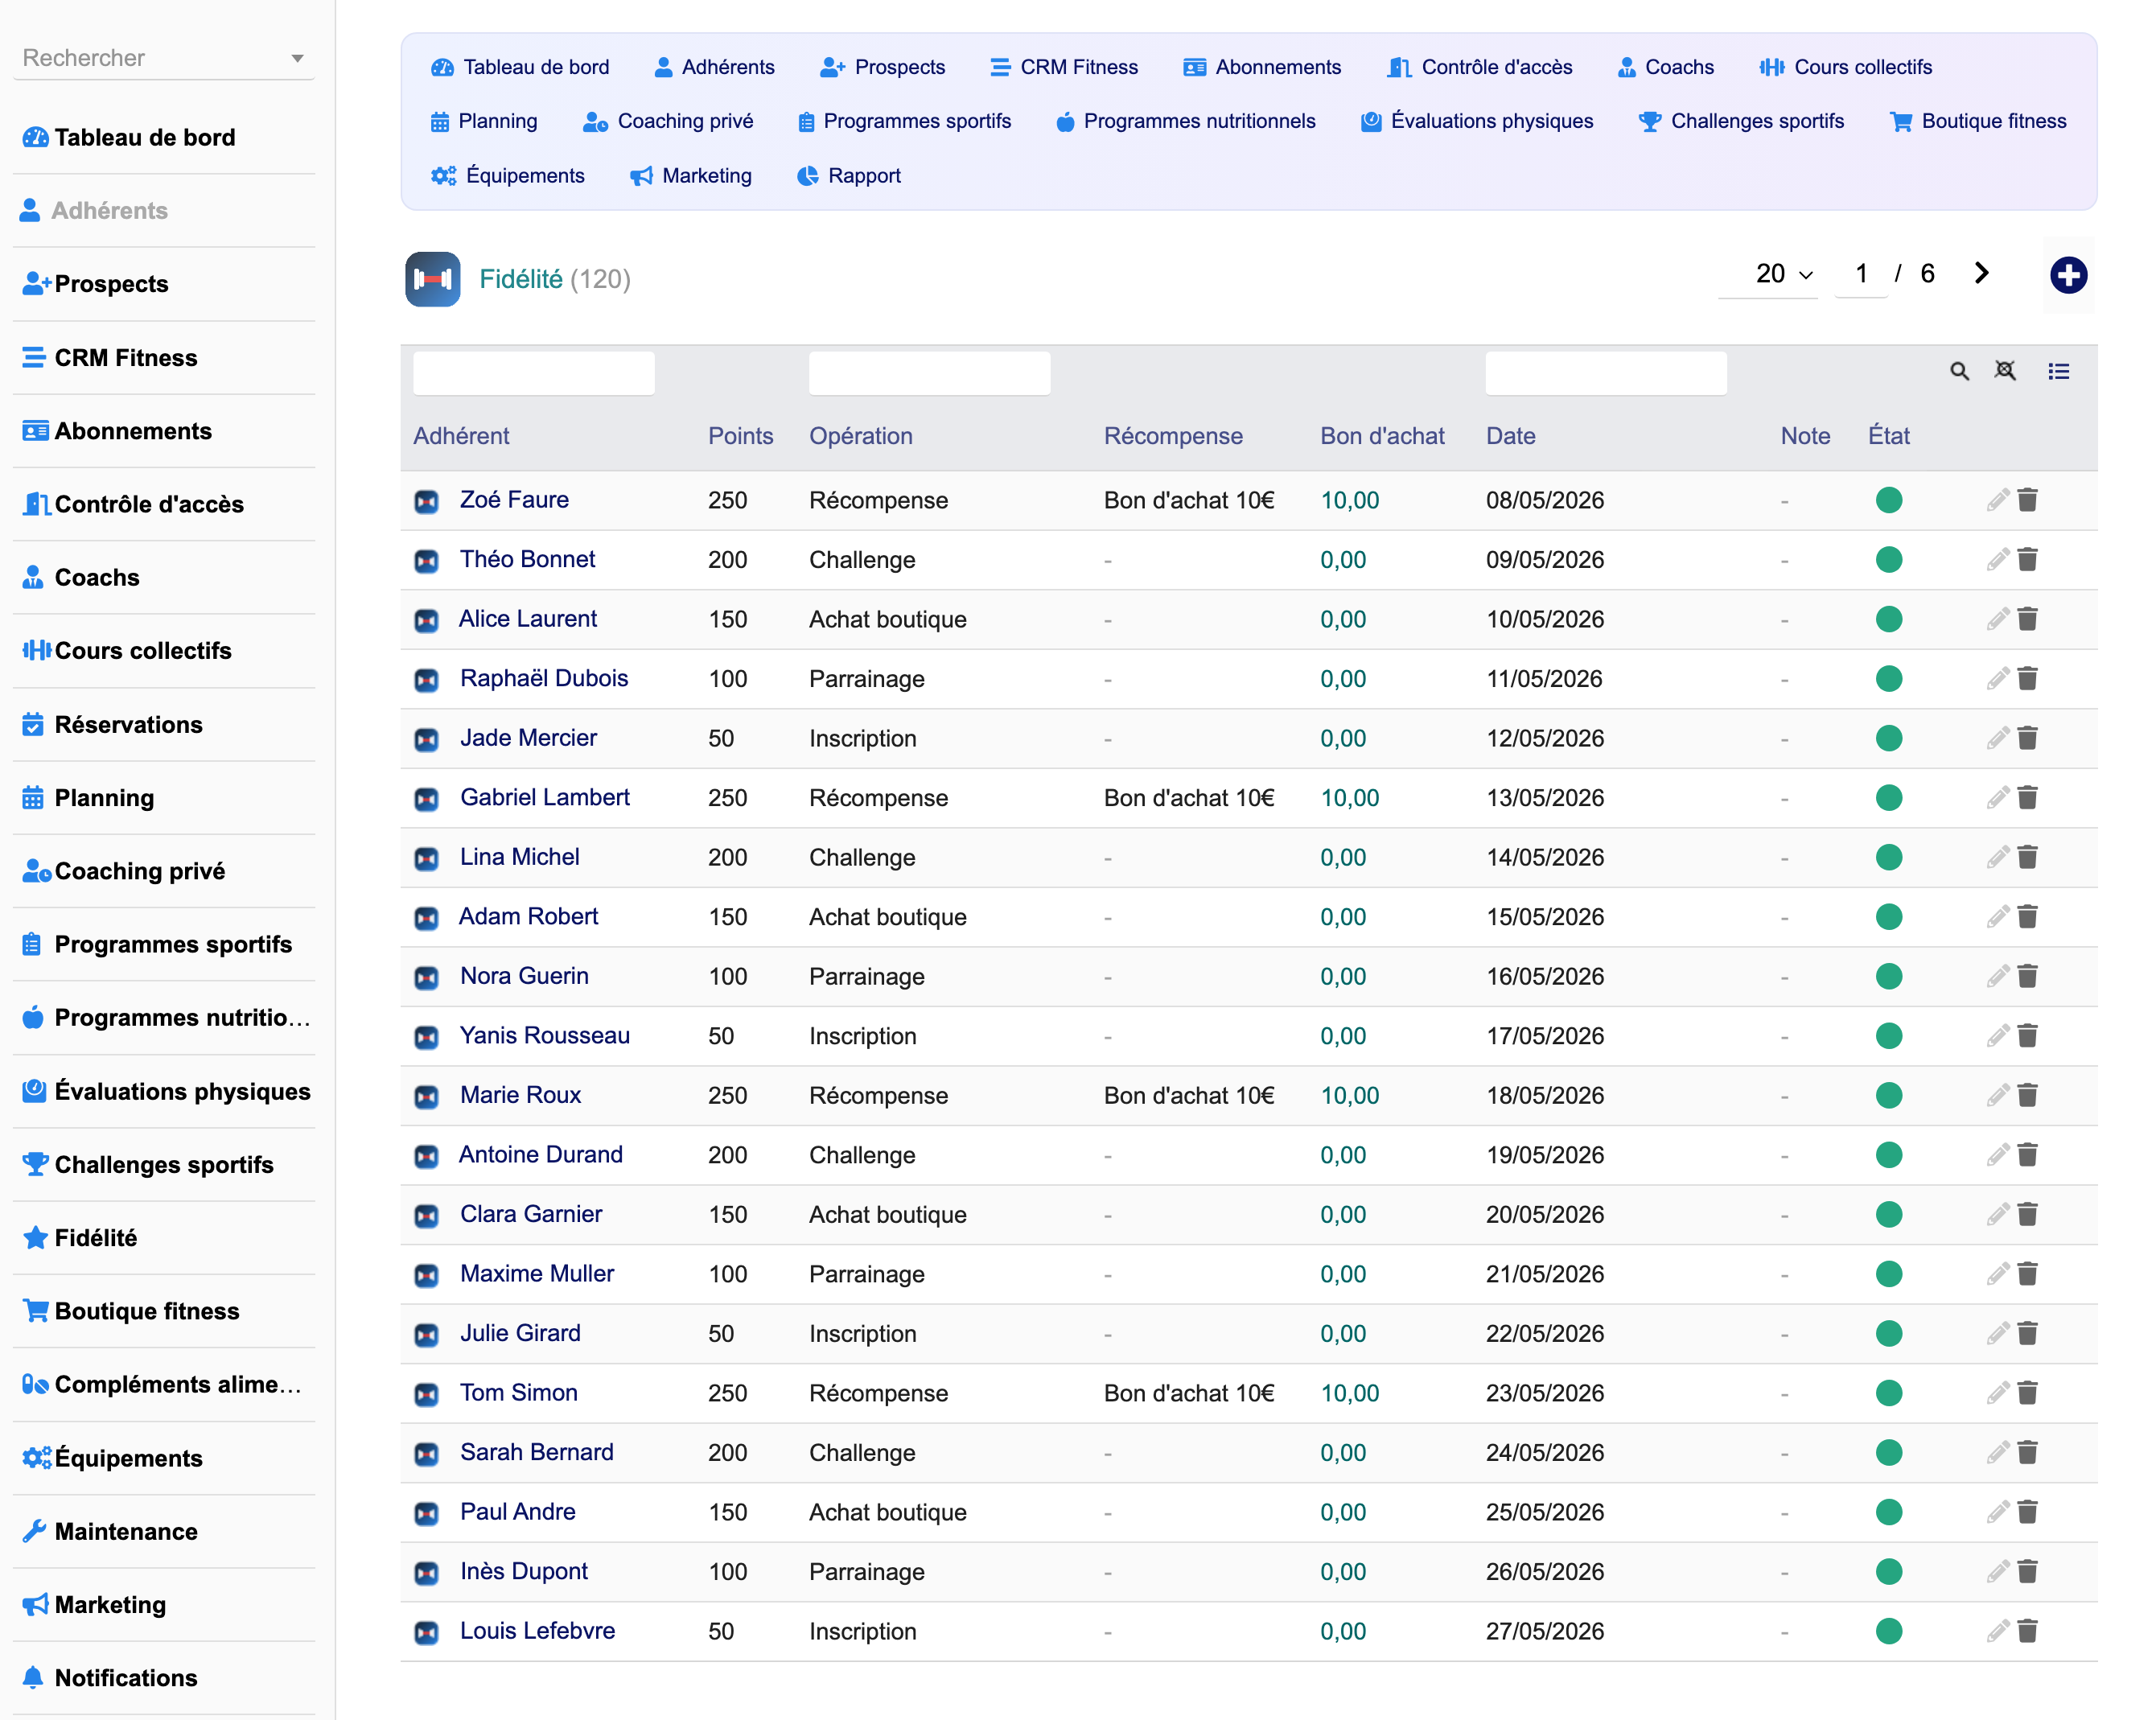Delete the Louis Lefebvre row via trash icon

(2028, 1631)
